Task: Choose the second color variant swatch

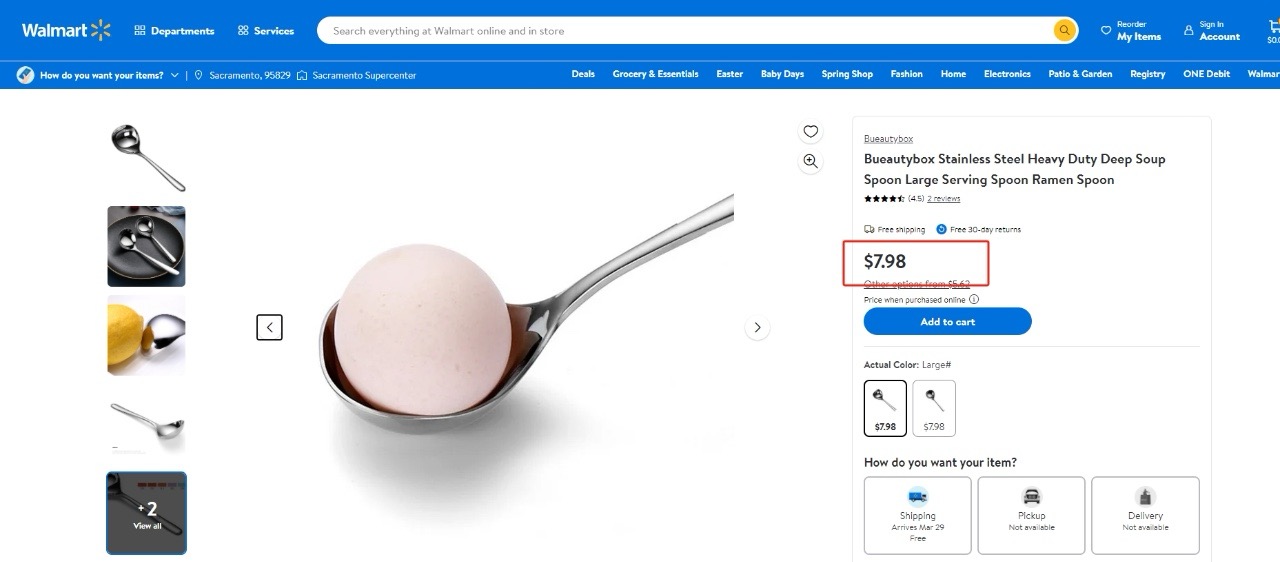Action: coord(934,408)
